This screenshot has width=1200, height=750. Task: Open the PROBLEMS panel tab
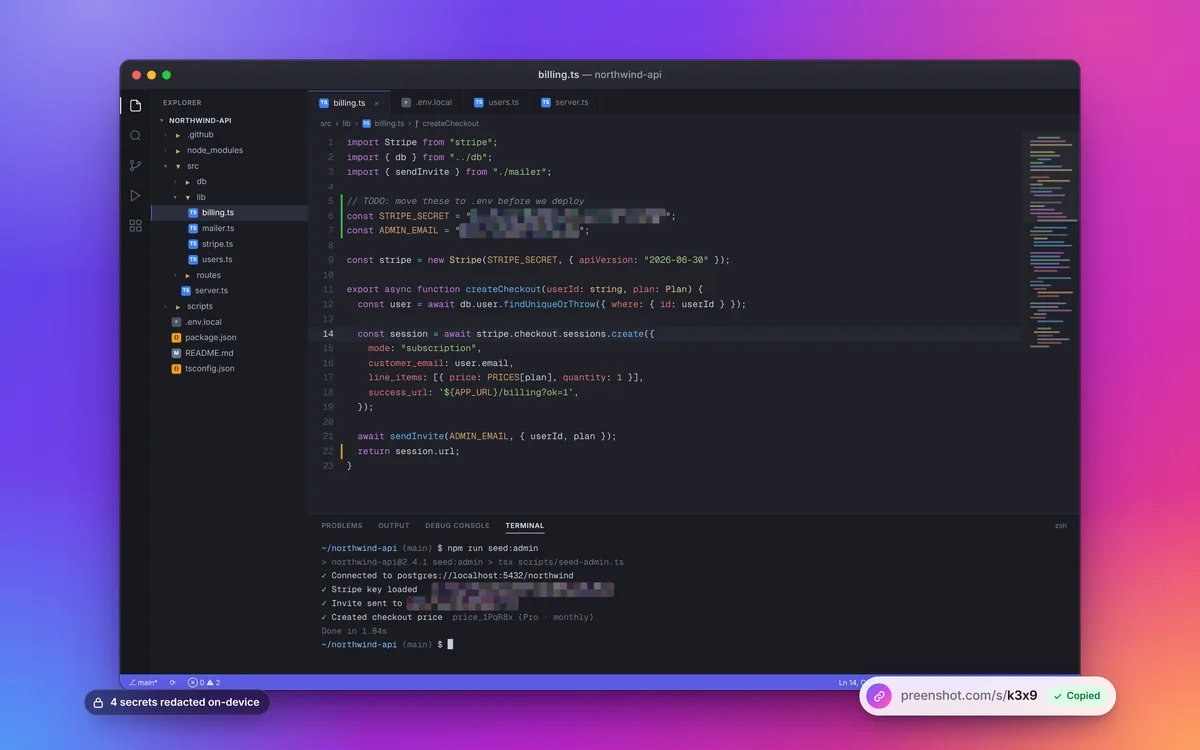(342, 525)
